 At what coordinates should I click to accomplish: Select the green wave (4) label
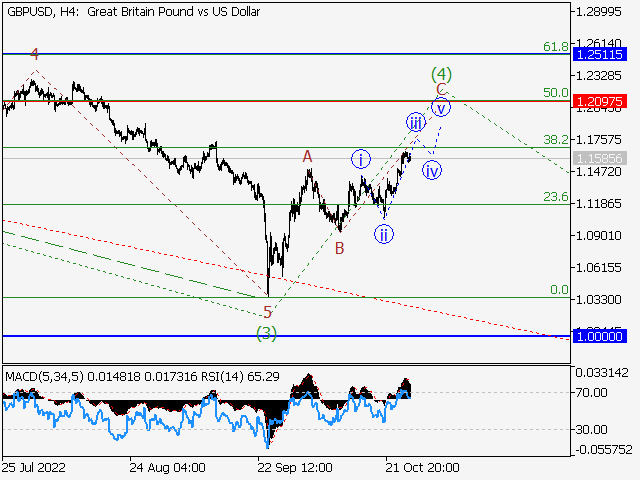point(441,74)
